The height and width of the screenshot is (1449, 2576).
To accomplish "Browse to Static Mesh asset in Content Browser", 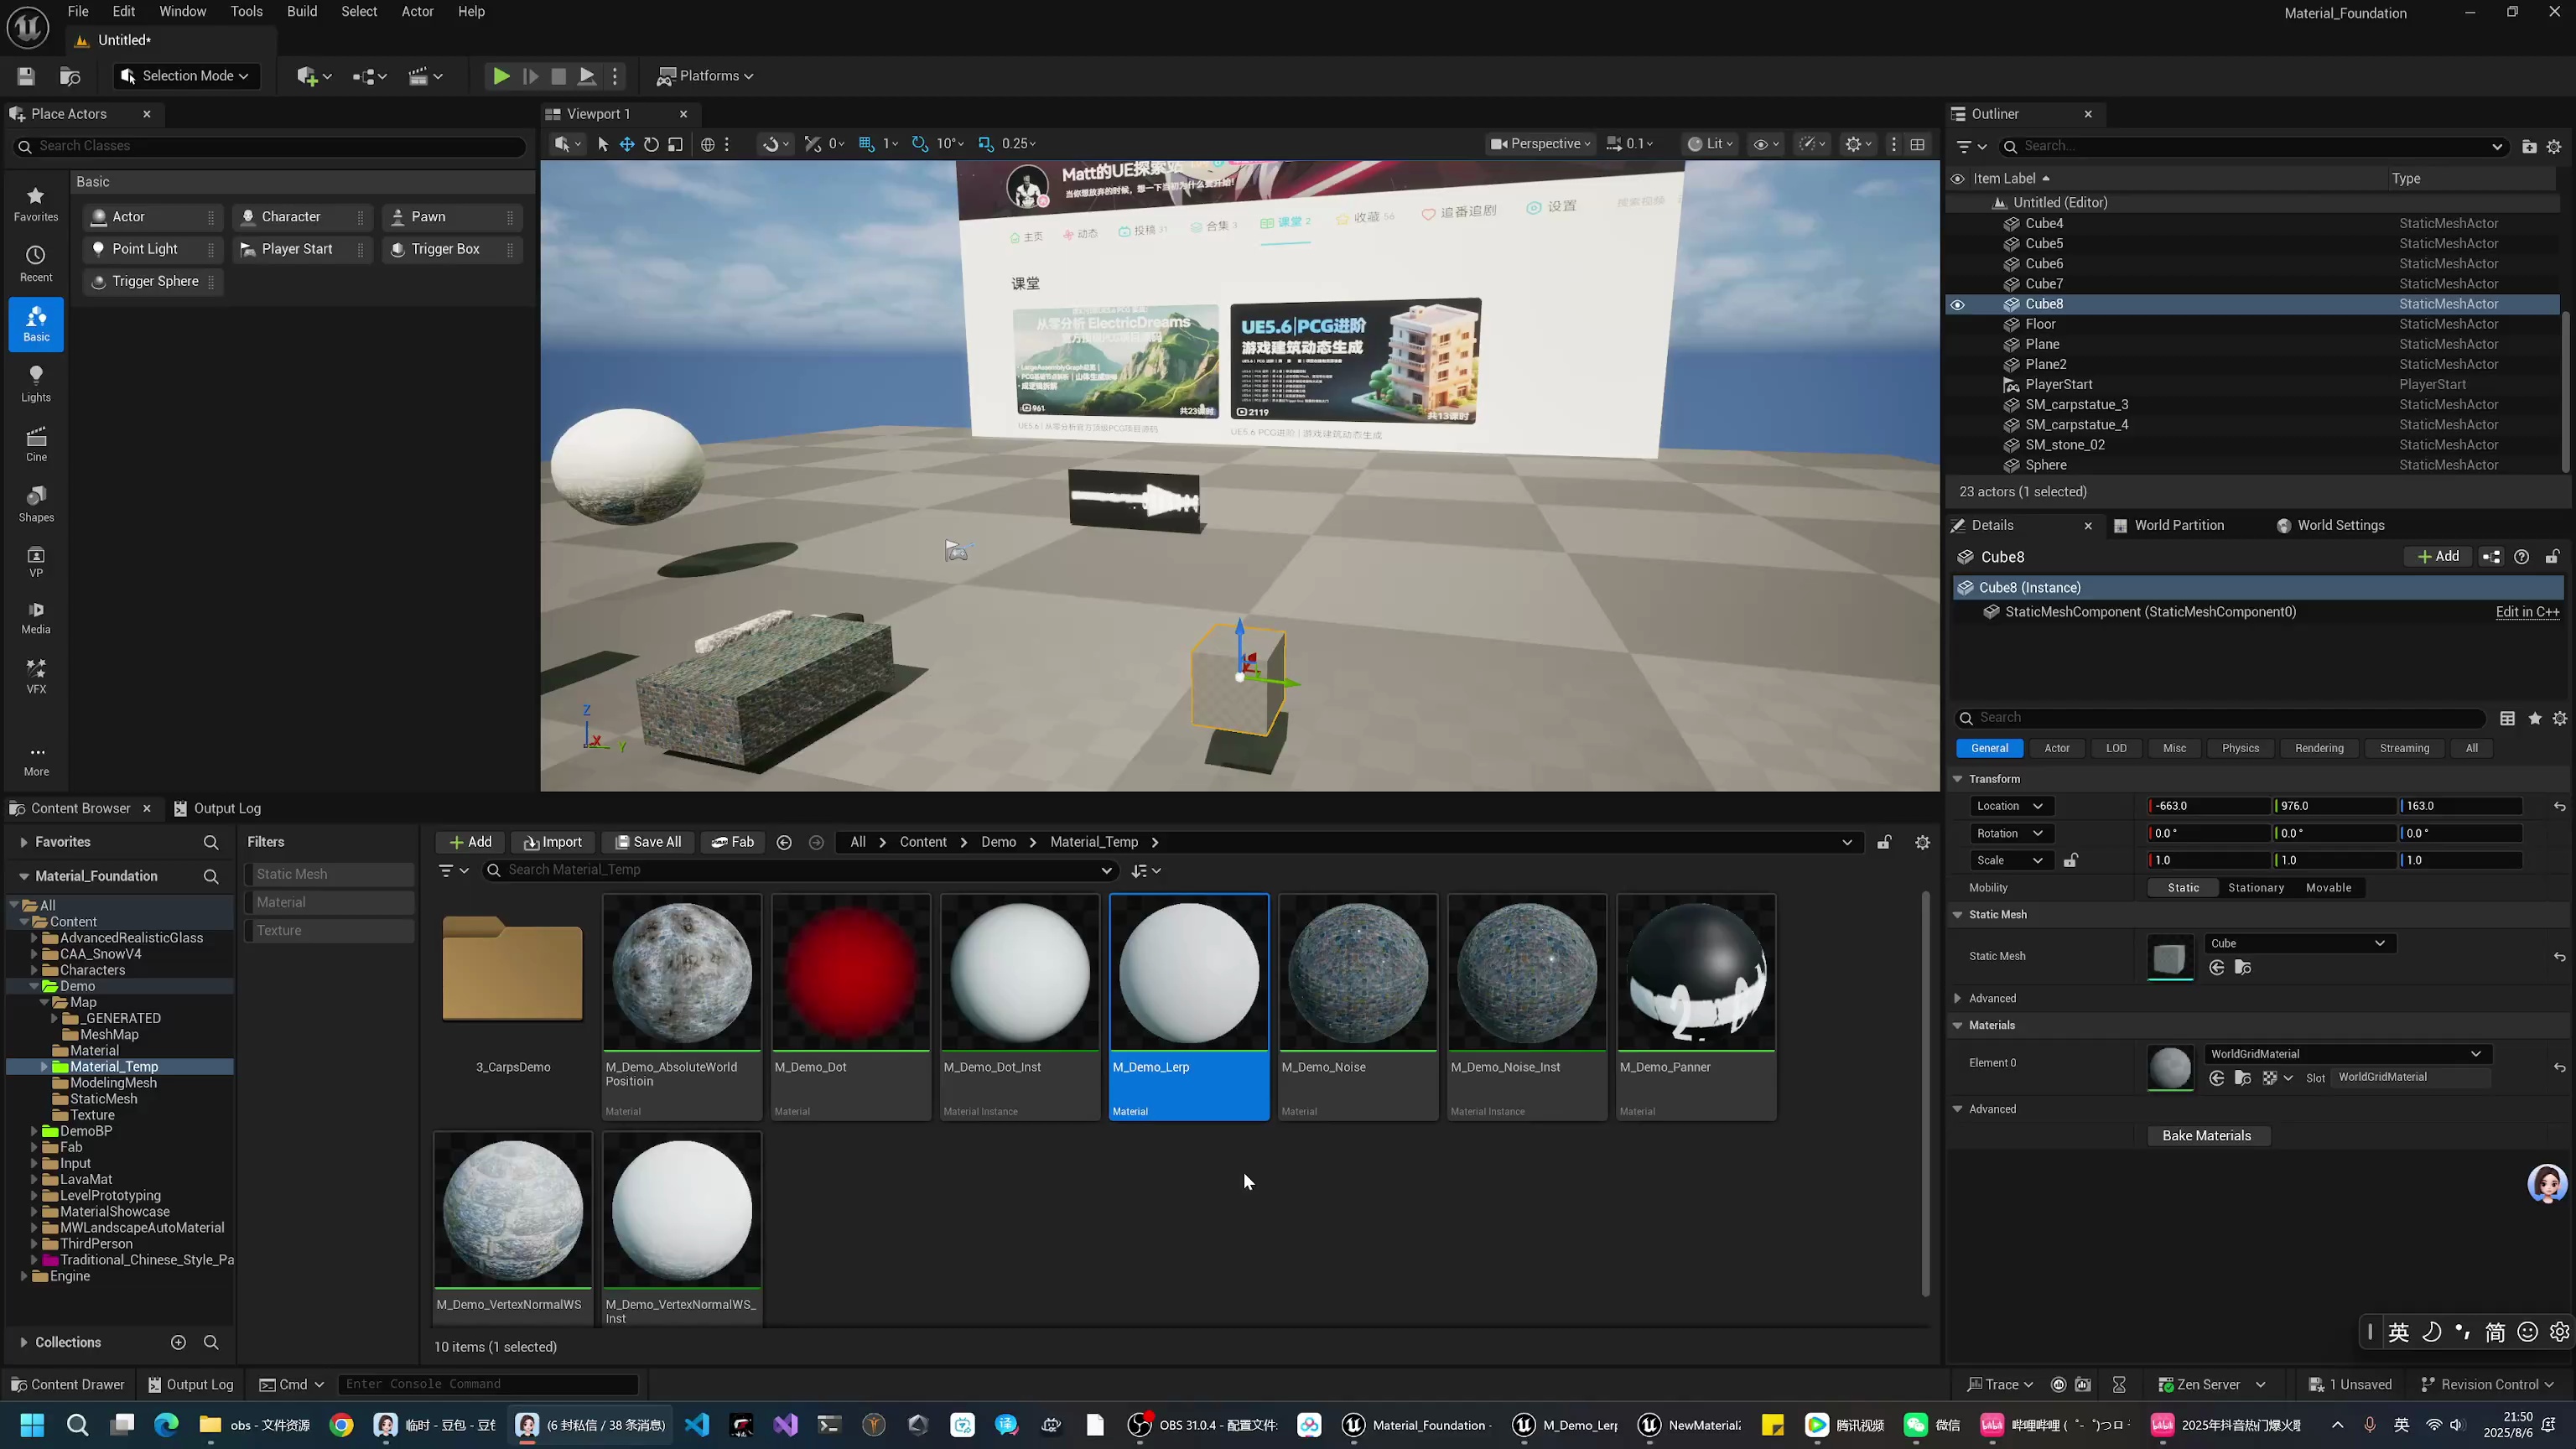I will pos(2243,968).
